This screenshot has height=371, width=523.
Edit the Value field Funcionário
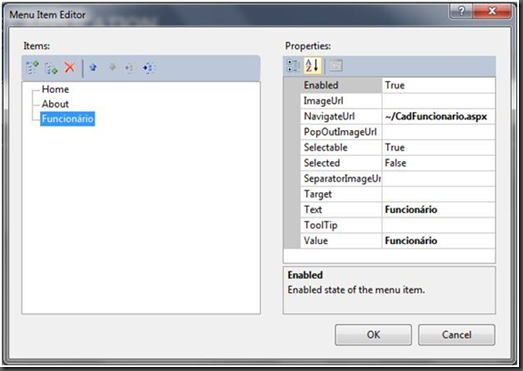[x=438, y=241]
